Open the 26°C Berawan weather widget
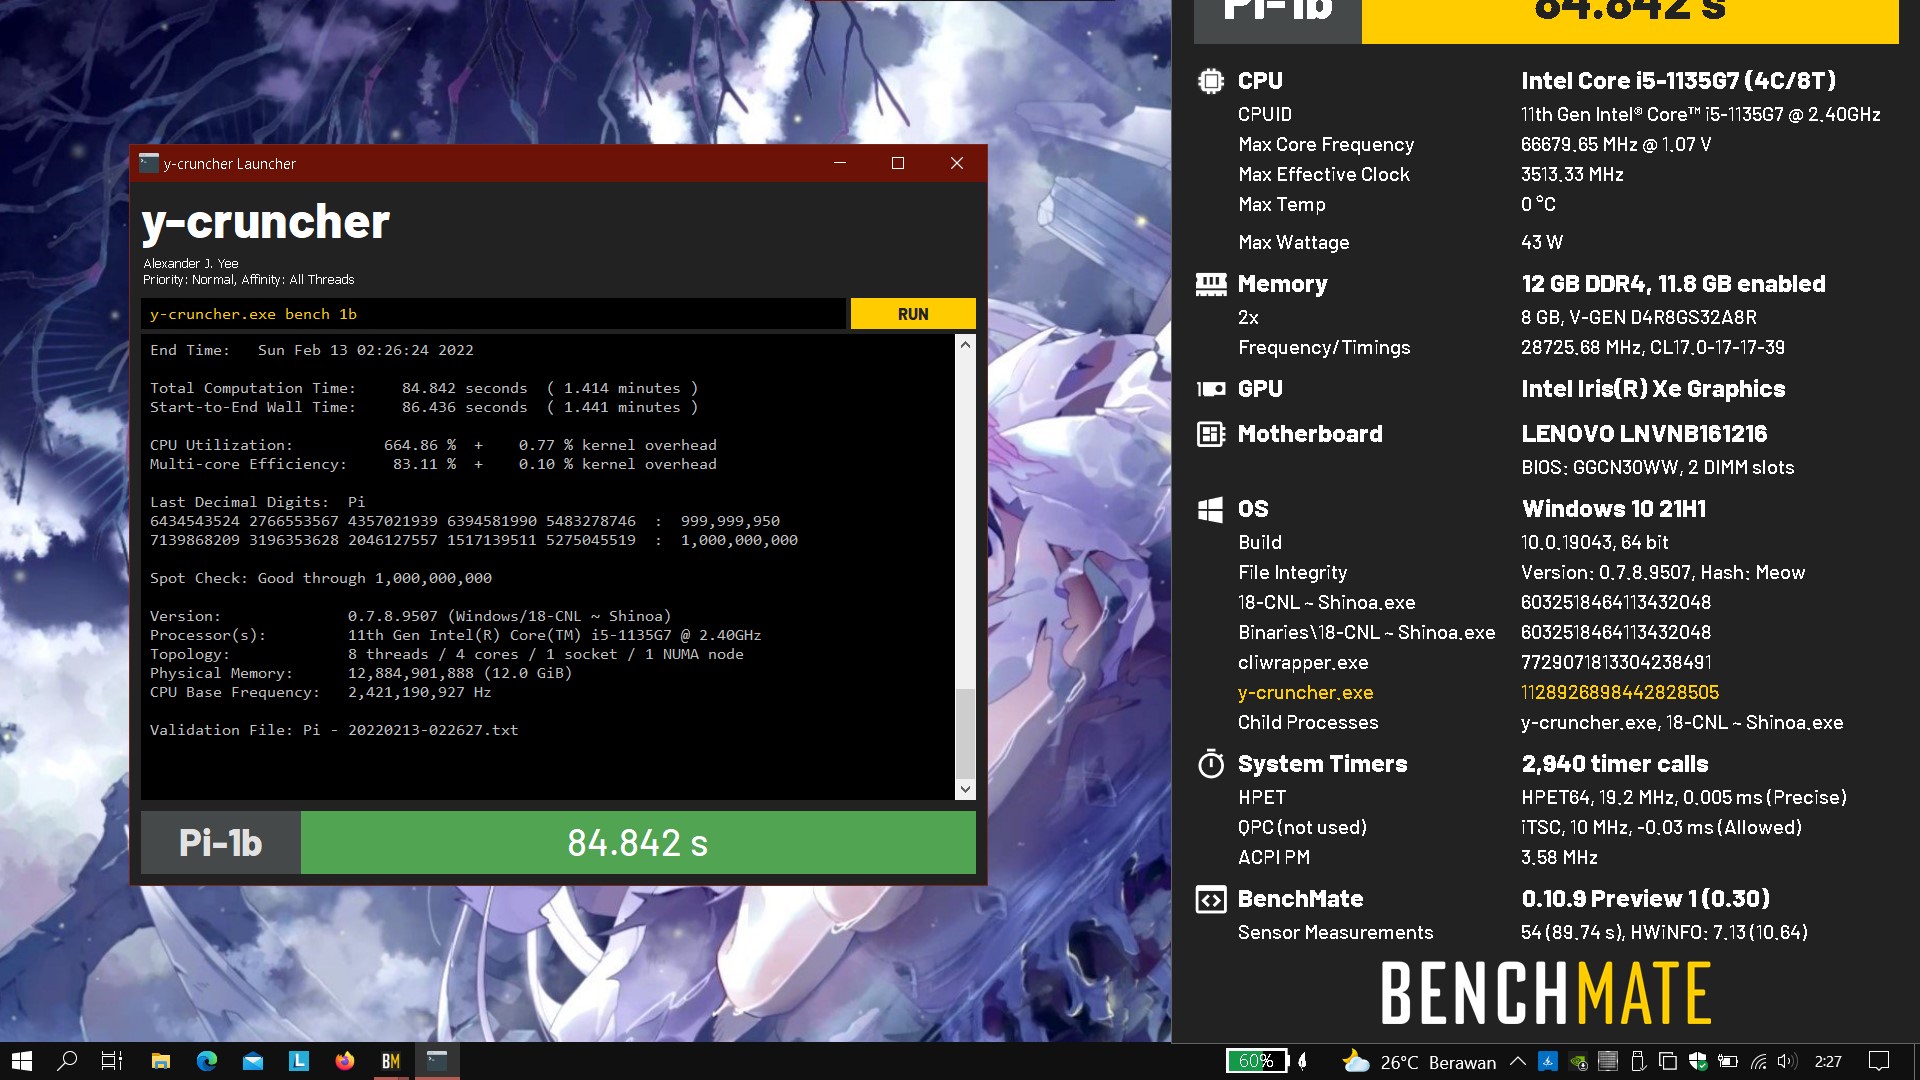Viewport: 1920px width, 1080px height. click(1420, 1061)
